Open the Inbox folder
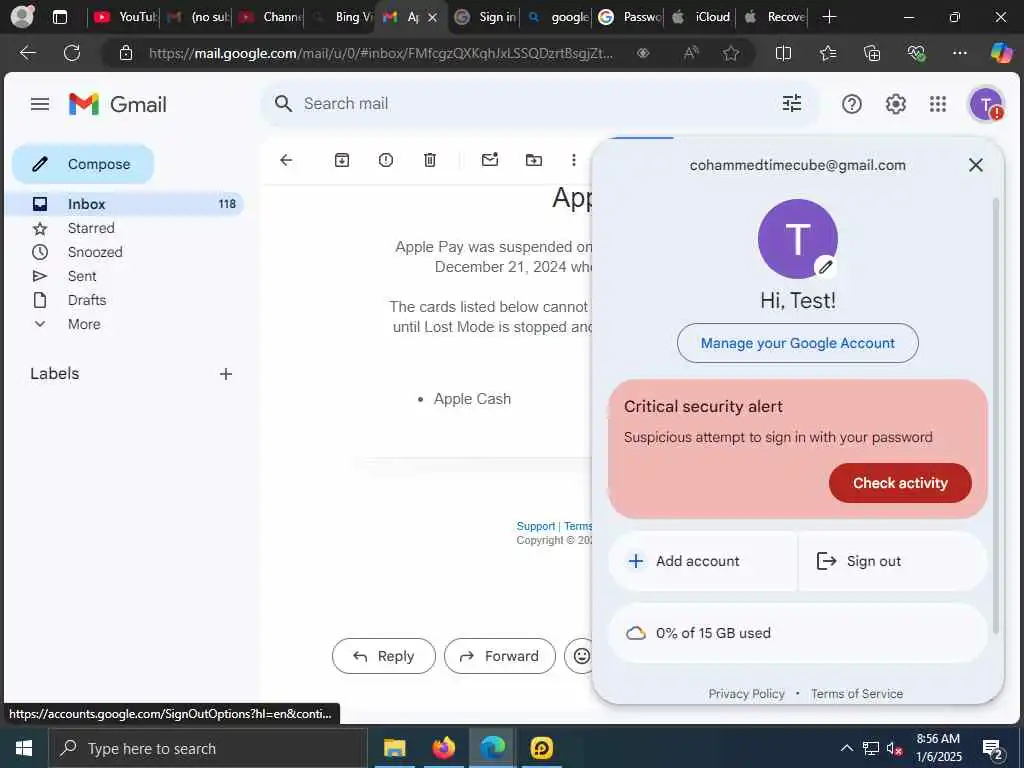Viewport: 1024px width, 768px height. point(124,204)
